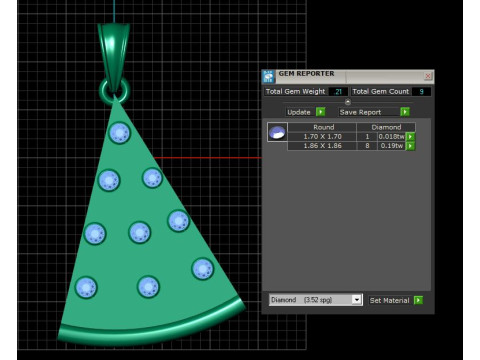The height and width of the screenshot is (360, 480).
Task: Collapse the panel using the small round arrow
Action: [x=348, y=102]
